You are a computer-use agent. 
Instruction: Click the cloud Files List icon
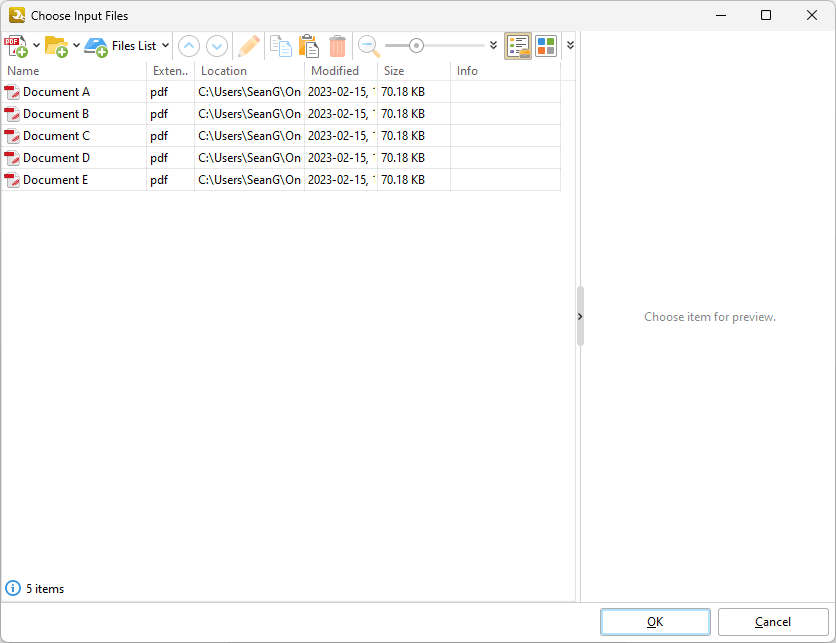click(x=96, y=46)
